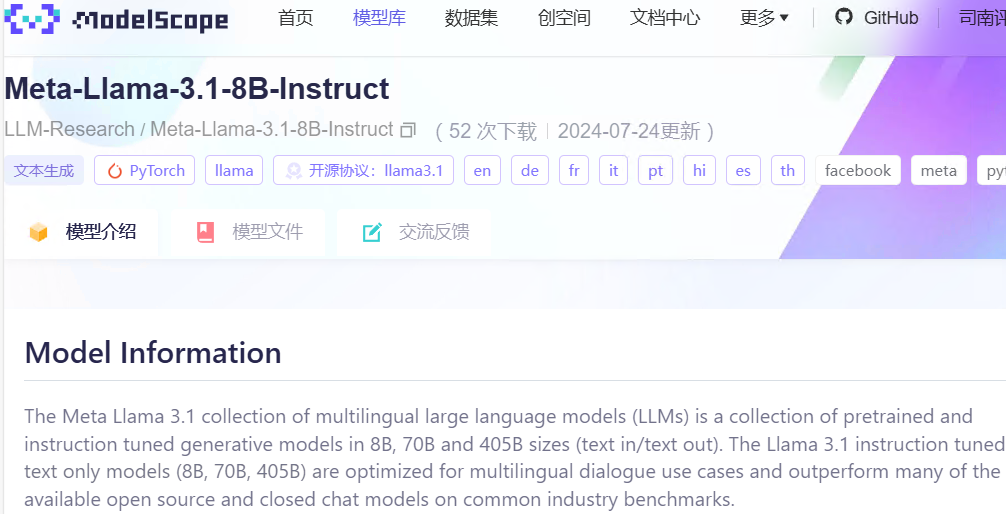Screen dimensions: 1006x514
Task: Click the meta tag
Action: point(939,171)
